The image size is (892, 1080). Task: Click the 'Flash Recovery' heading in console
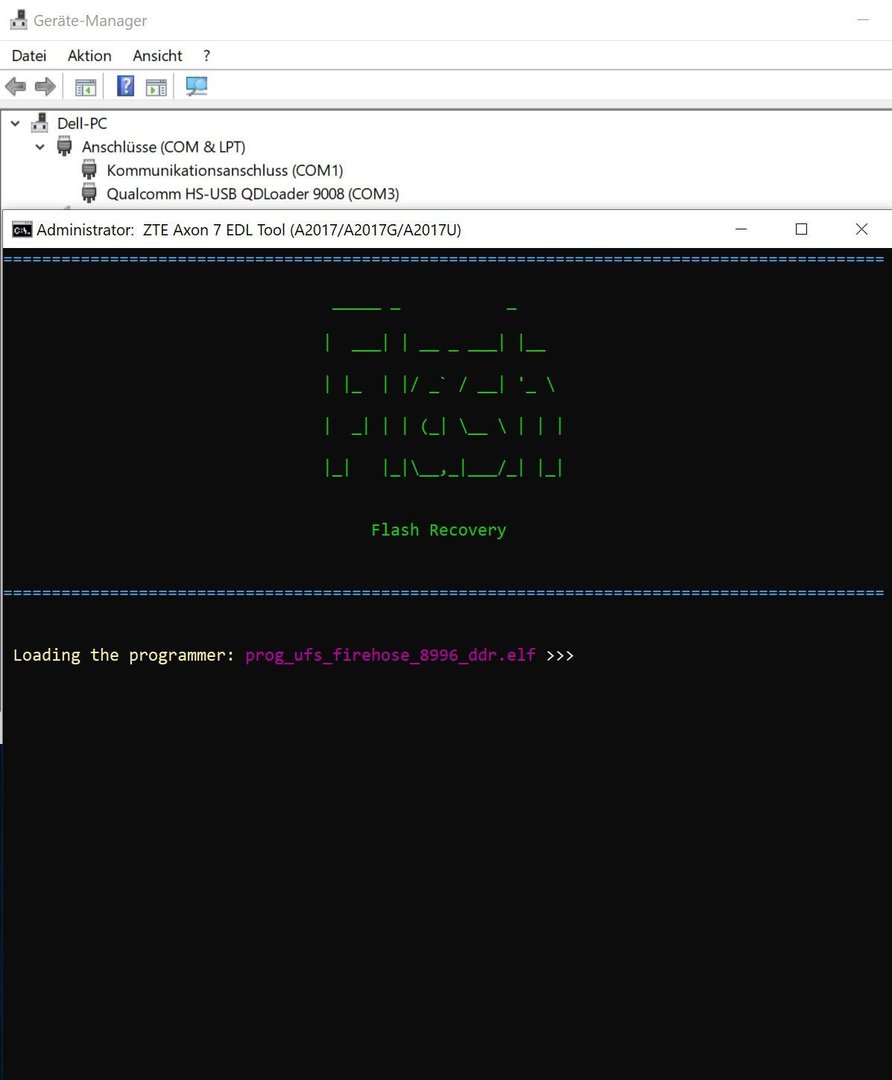pyautogui.click(x=439, y=530)
